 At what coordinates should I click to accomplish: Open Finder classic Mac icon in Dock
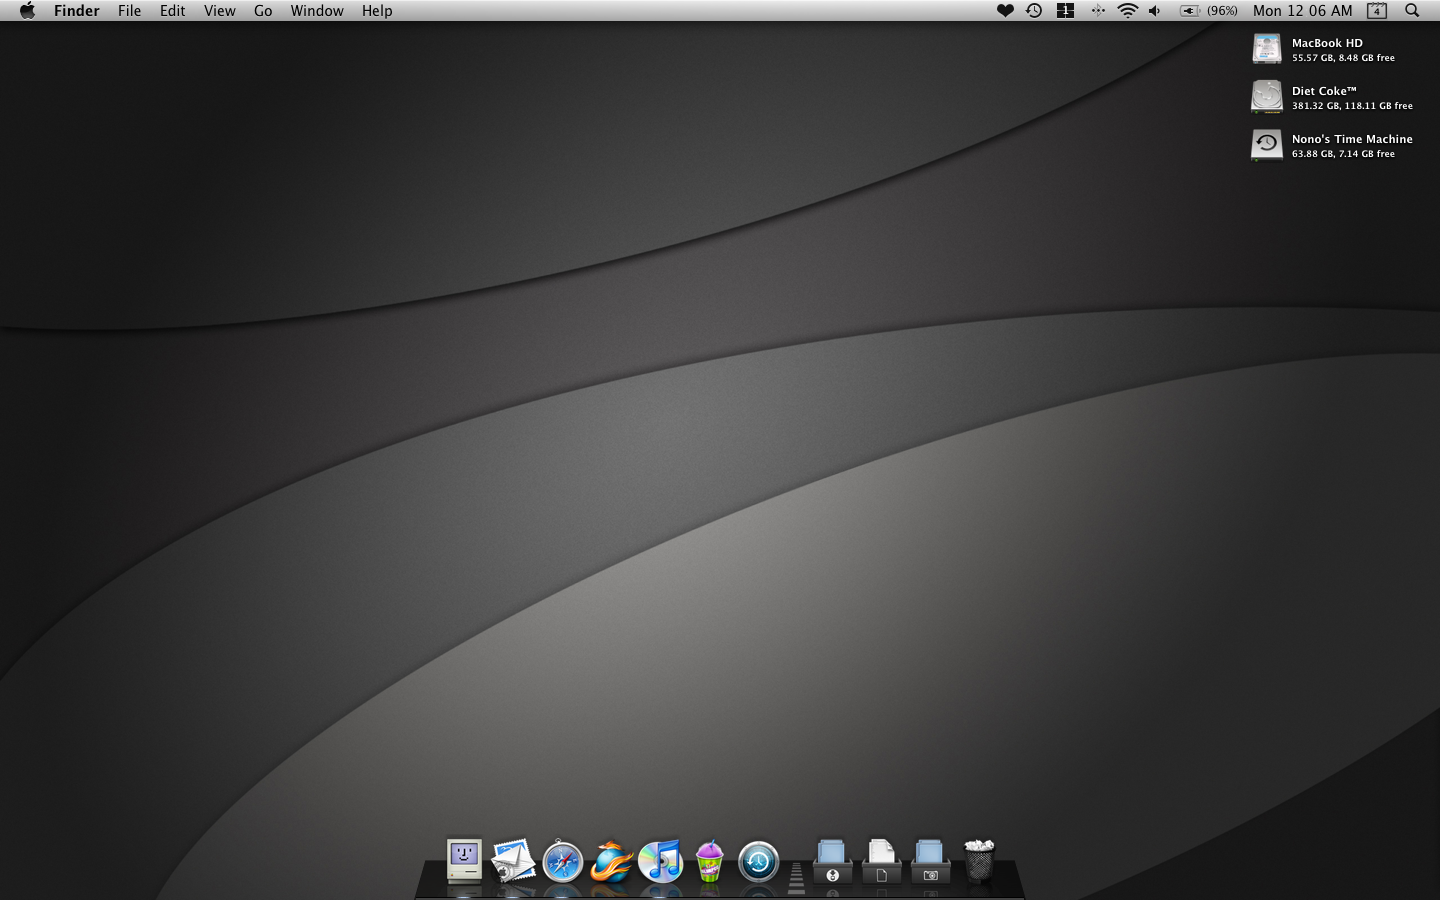click(464, 861)
